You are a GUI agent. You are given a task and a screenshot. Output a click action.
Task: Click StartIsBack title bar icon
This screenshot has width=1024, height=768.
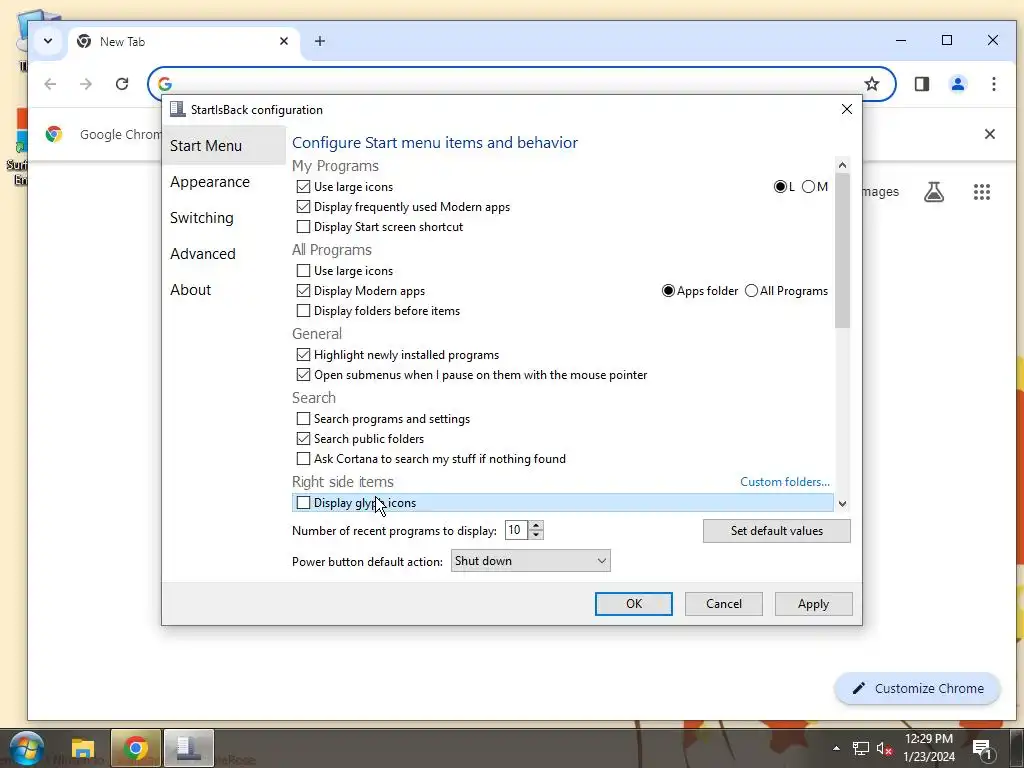click(178, 109)
